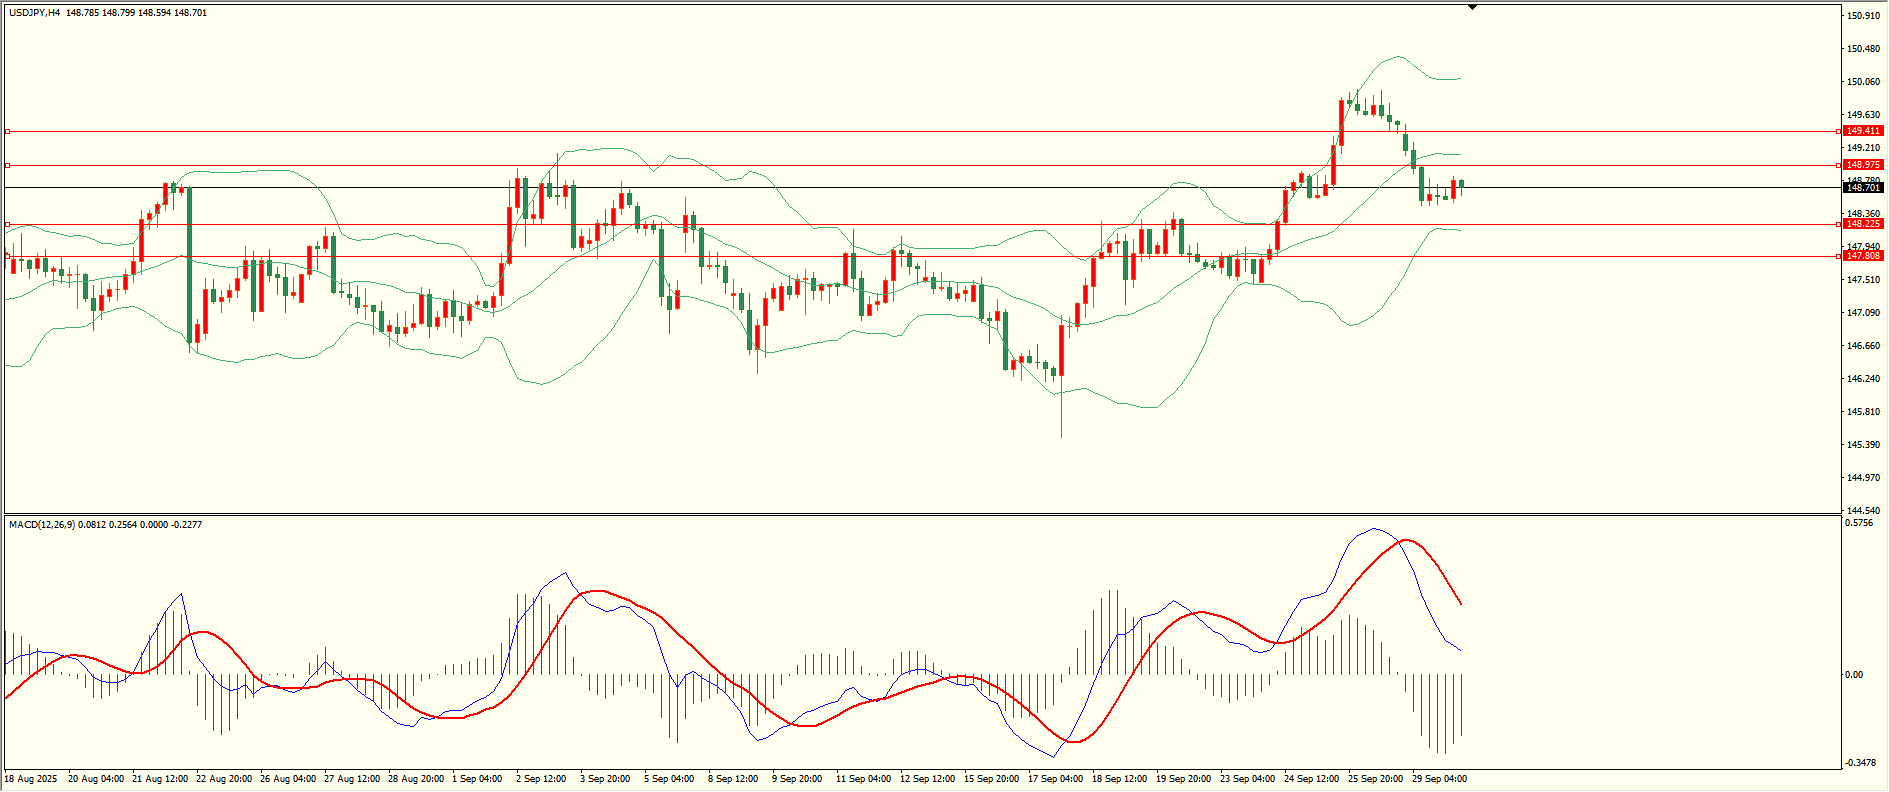Select right handle of 148.225 horizontal line
This screenshot has height=792, width=1889.
1839,224
